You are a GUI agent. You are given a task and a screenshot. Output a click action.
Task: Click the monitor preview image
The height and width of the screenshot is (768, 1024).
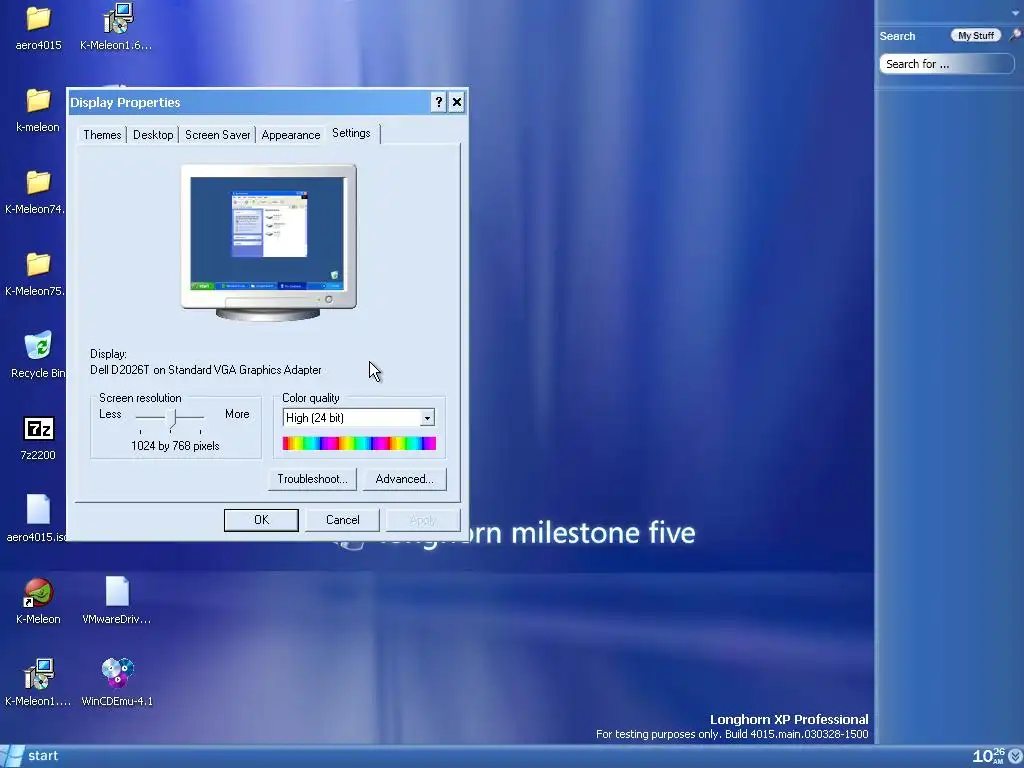click(x=268, y=242)
